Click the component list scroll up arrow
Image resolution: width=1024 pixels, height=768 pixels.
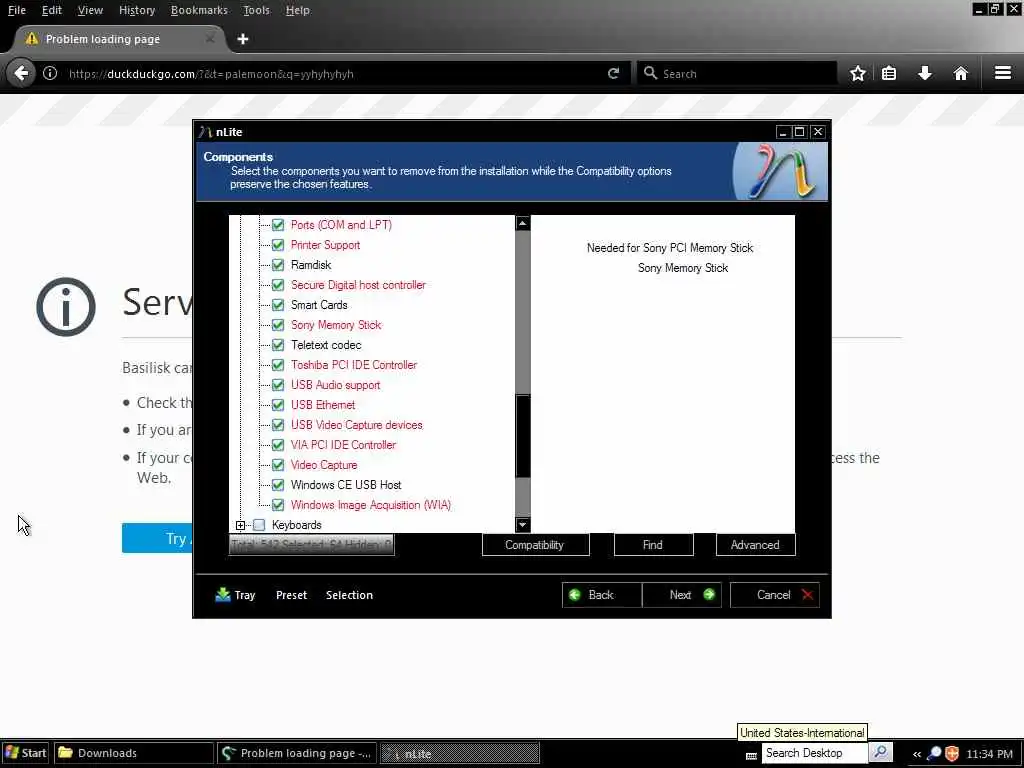coord(522,223)
